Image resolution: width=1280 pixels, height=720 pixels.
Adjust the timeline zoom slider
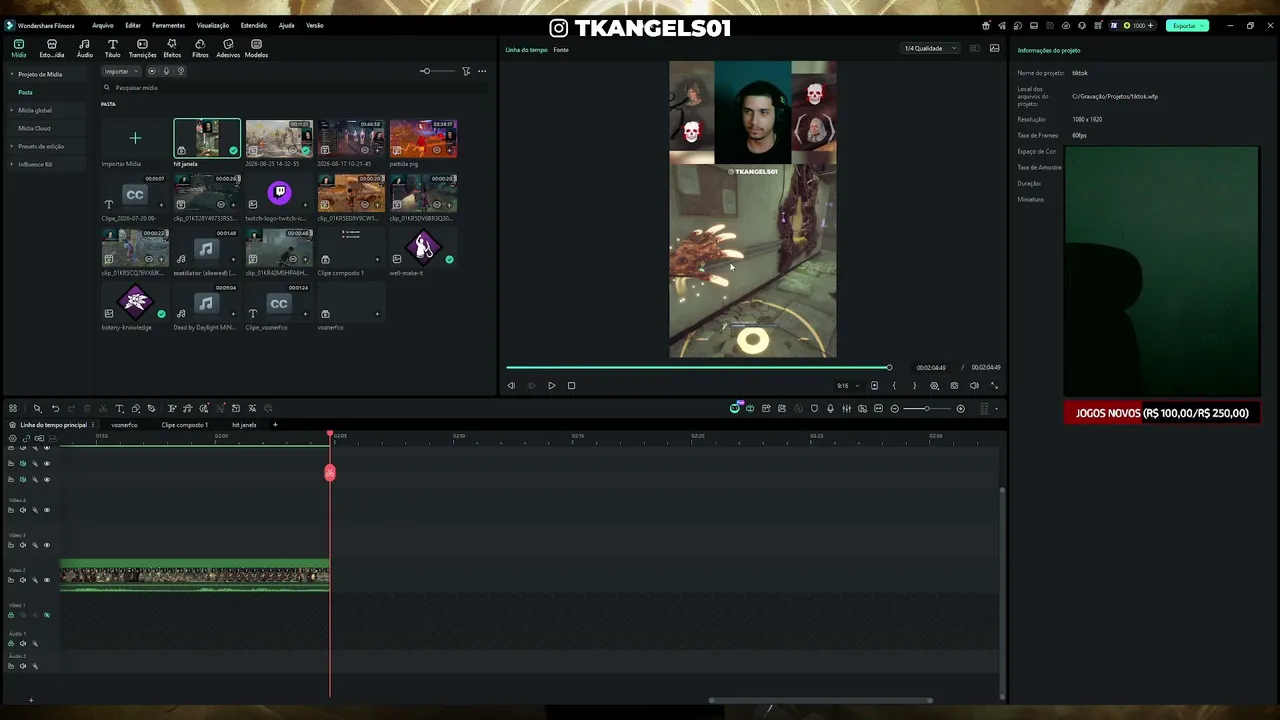[x=928, y=408]
